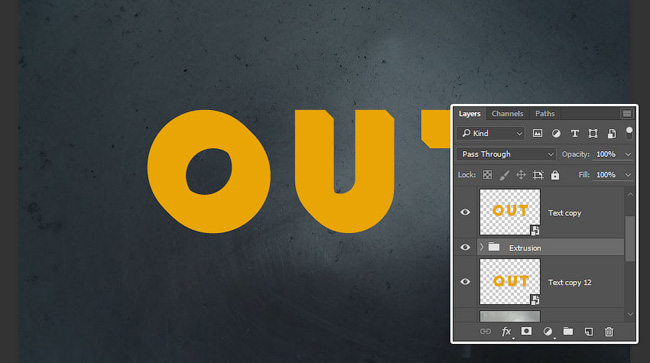Hide the Extrusion group

coord(465,247)
